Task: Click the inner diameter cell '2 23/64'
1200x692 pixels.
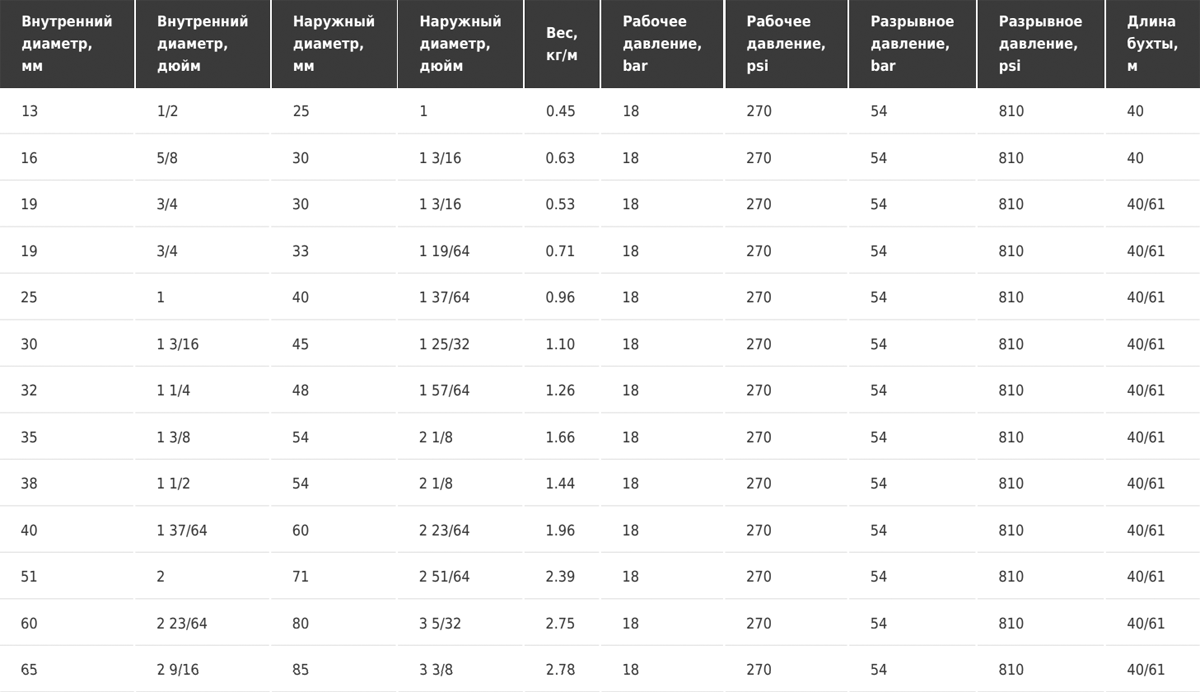Action: [x=203, y=623]
